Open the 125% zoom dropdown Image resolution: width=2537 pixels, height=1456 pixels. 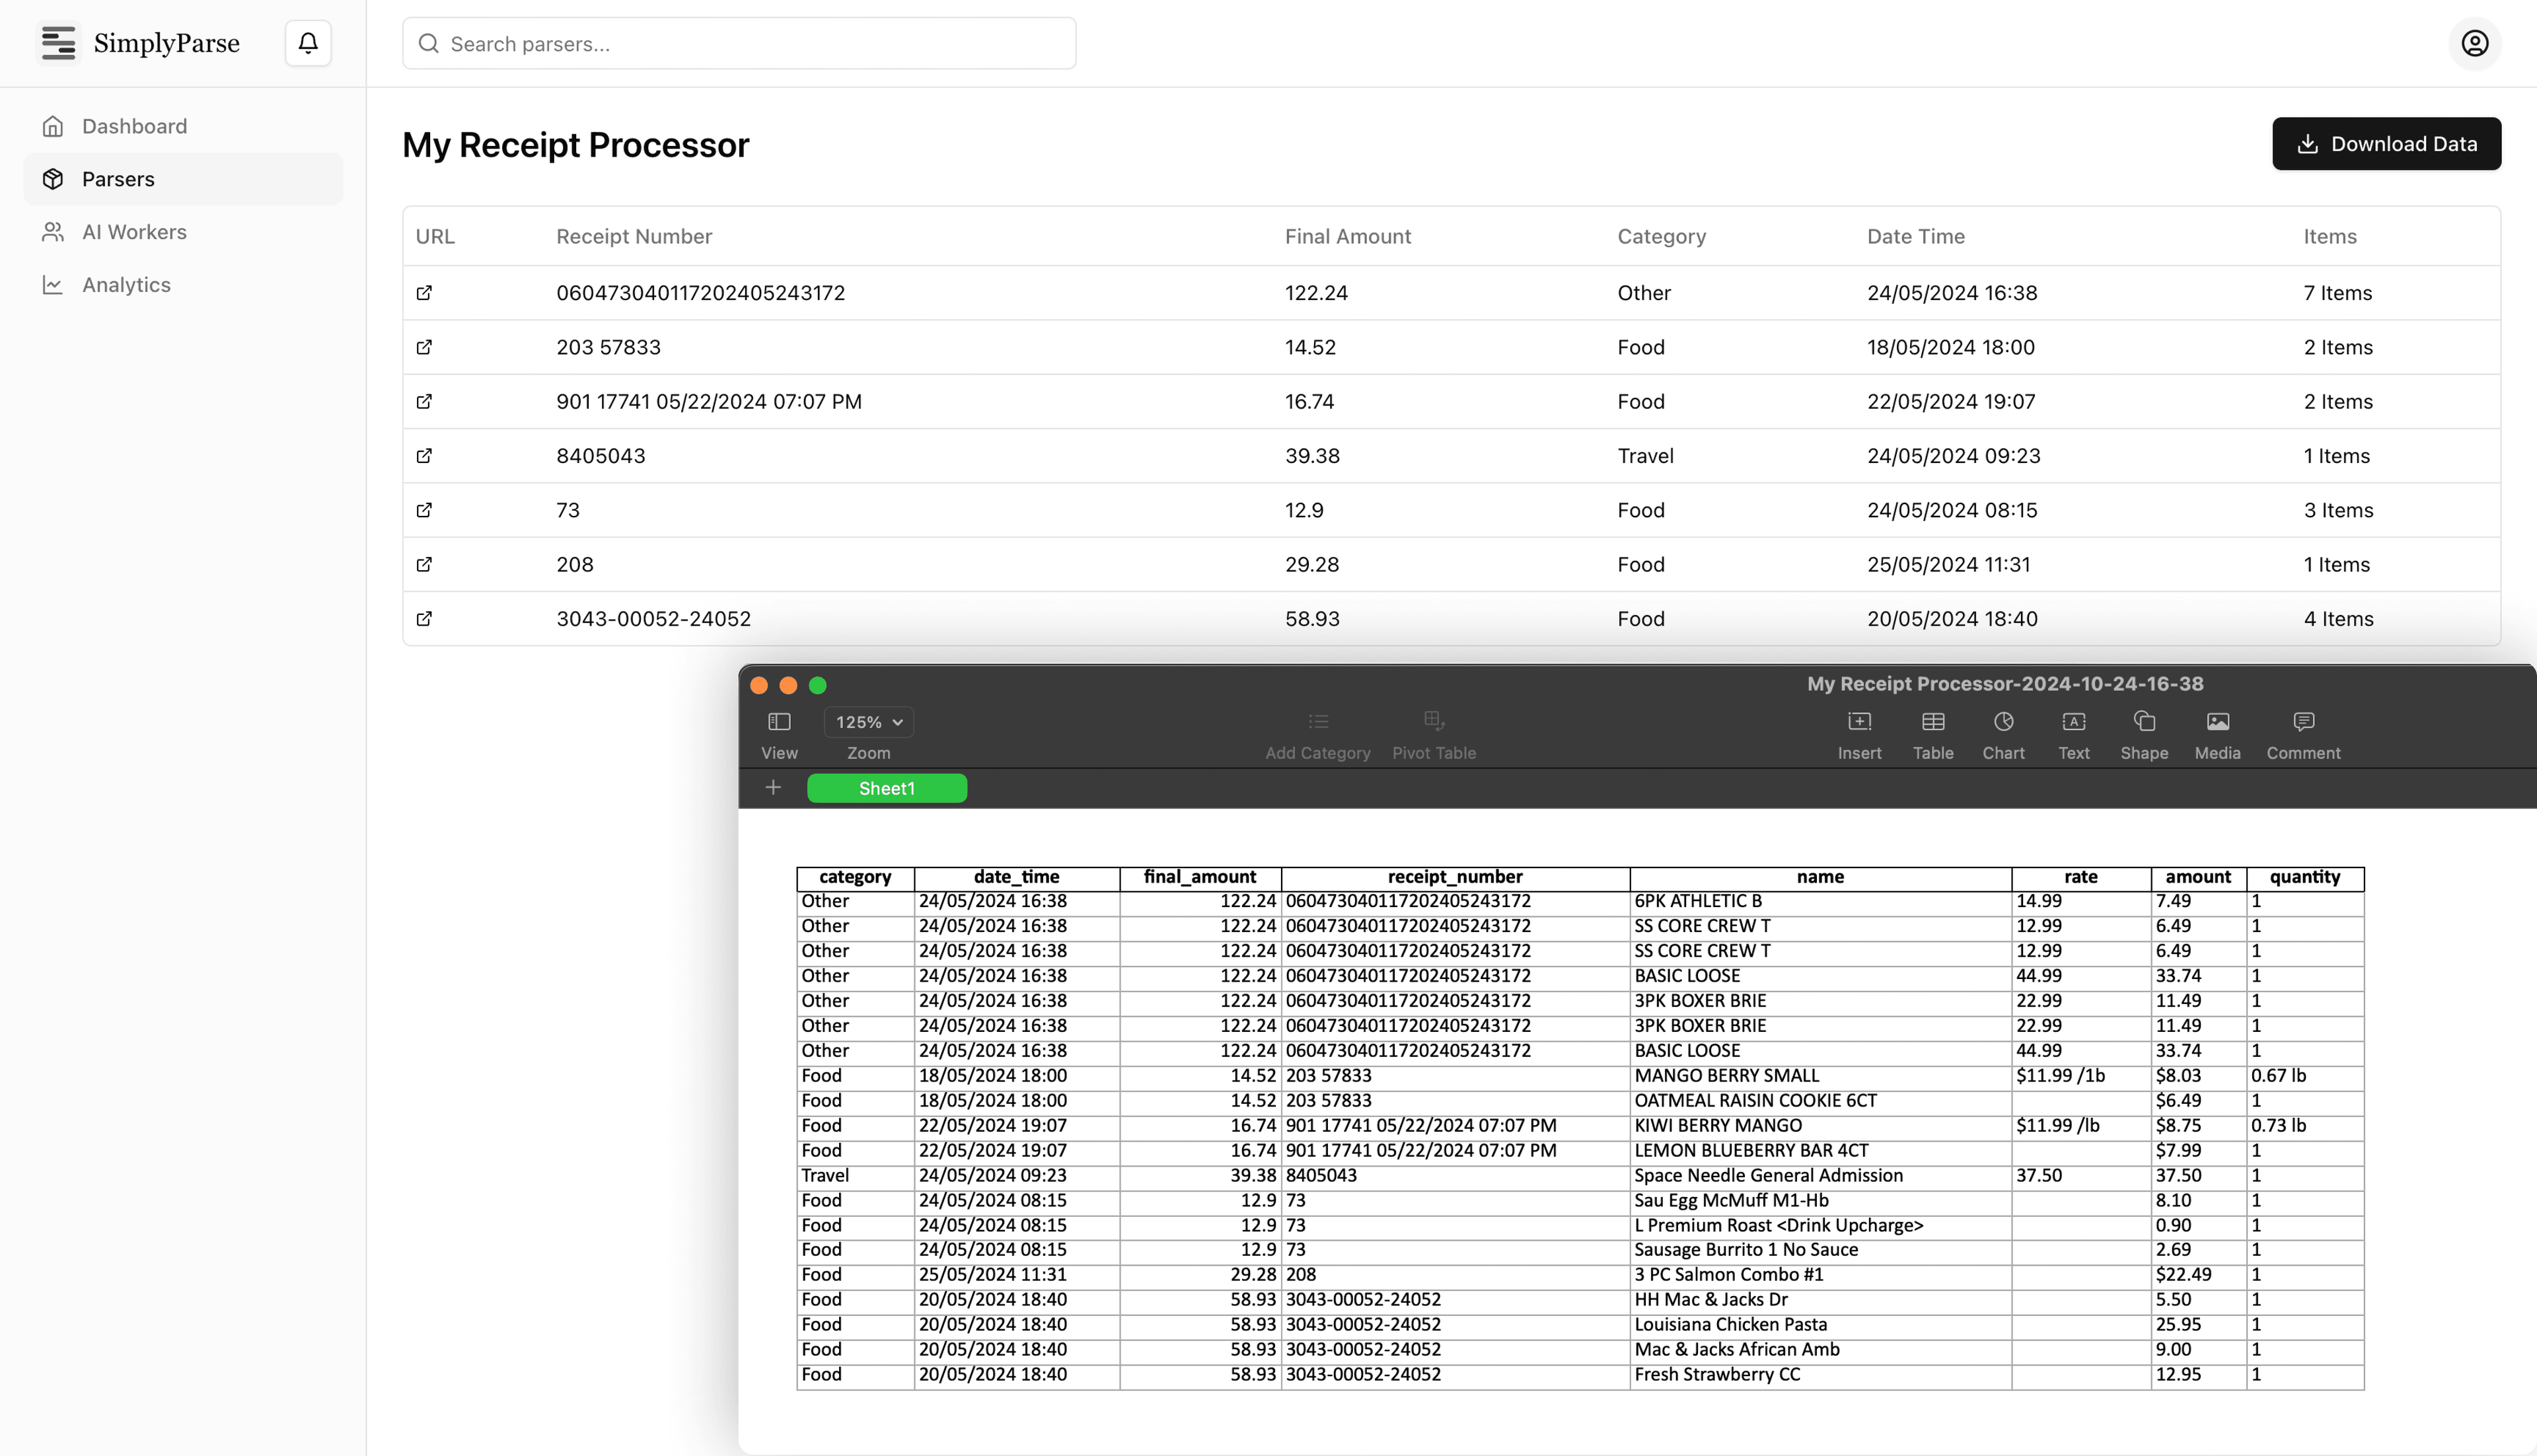(868, 722)
